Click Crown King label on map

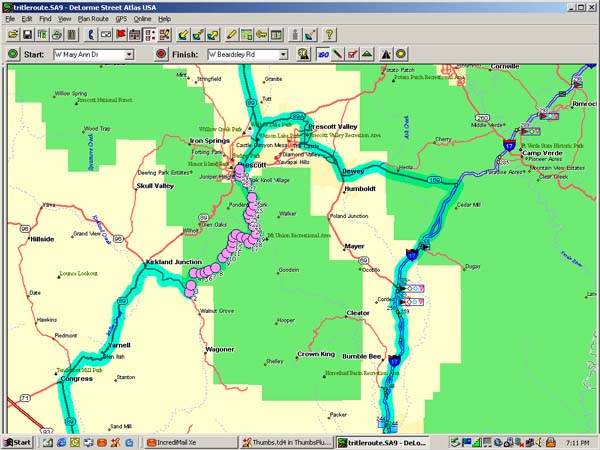pyautogui.click(x=316, y=354)
